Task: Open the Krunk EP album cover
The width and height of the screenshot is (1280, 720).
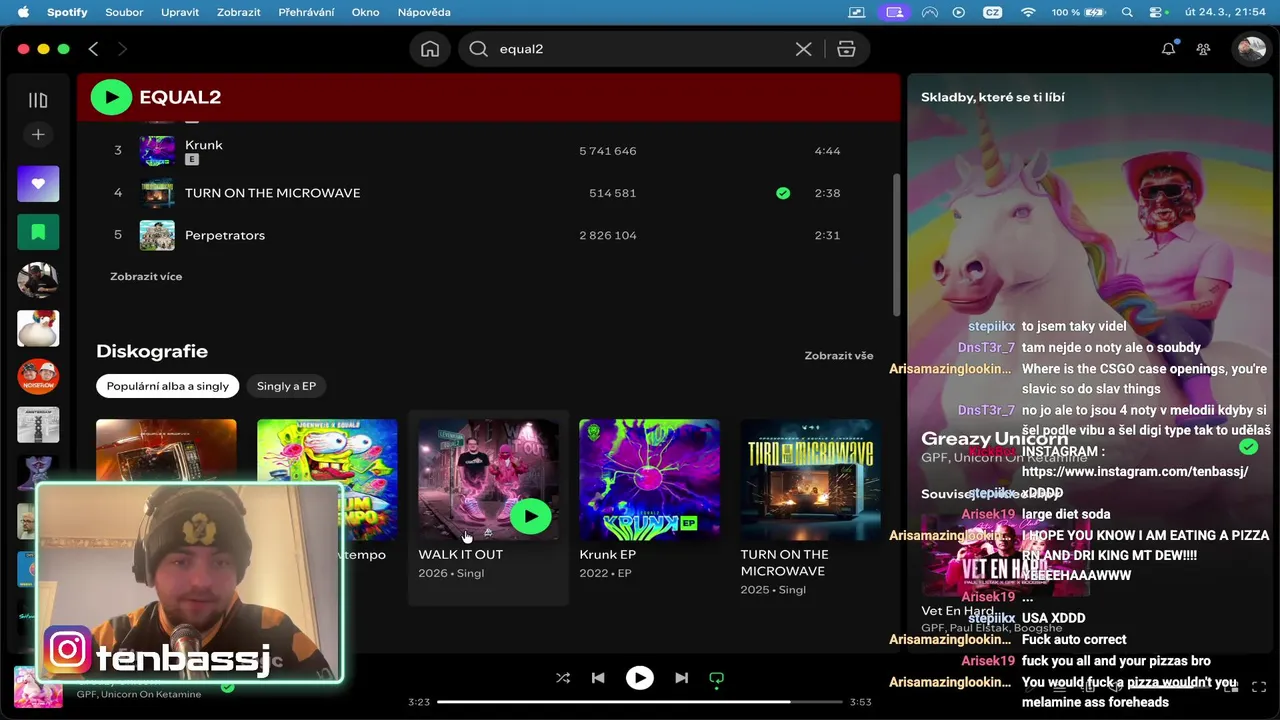Action: pyautogui.click(x=649, y=479)
